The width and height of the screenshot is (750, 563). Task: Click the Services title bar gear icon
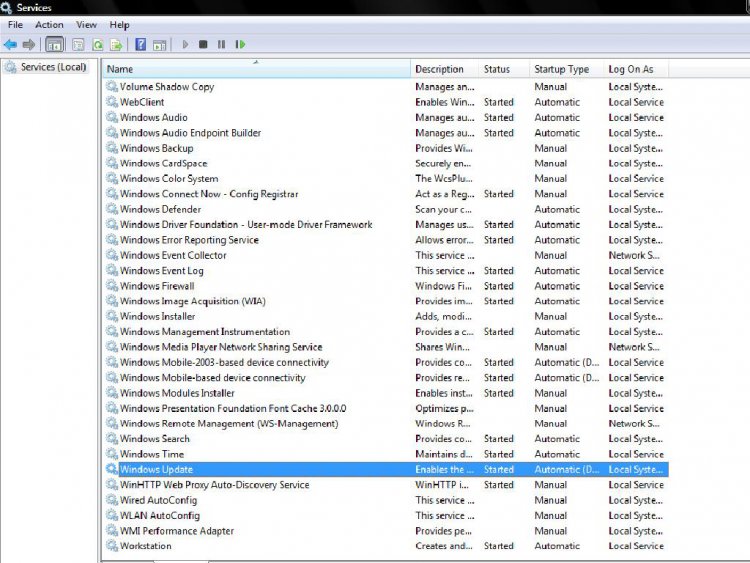pos(6,7)
